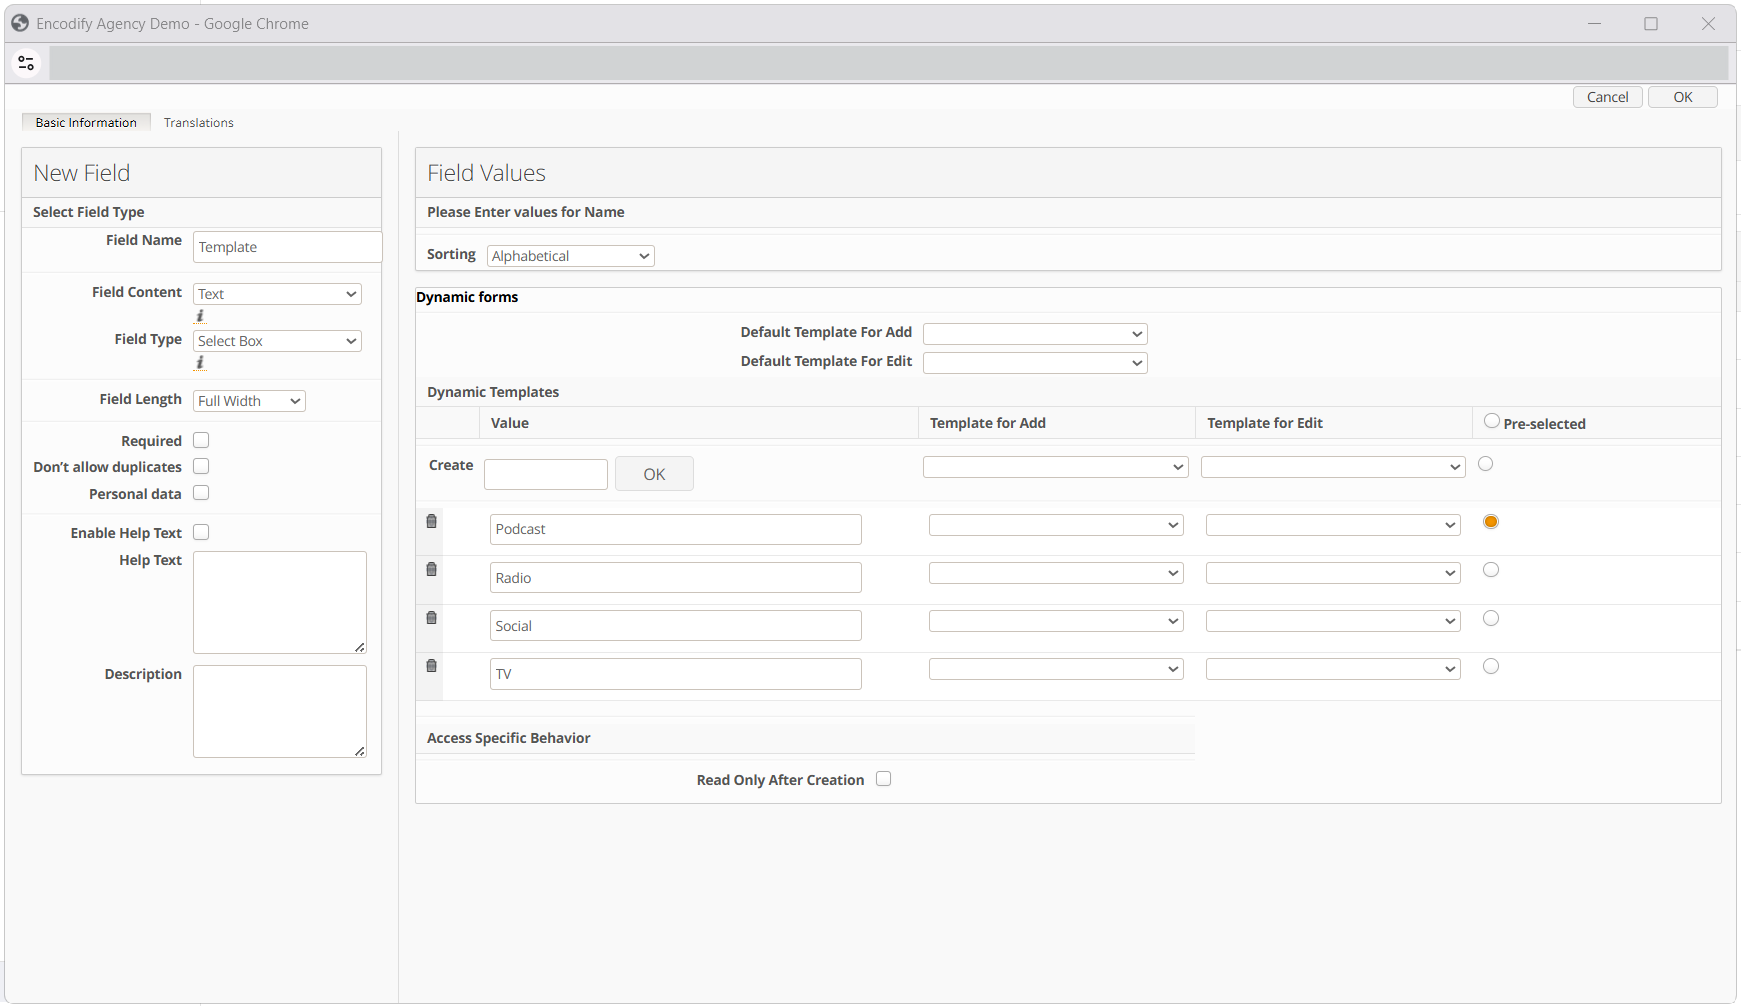Screen dimensions: 1741x1006
Task: Select Pre-selected radio in the header
Action: tap(1492, 421)
